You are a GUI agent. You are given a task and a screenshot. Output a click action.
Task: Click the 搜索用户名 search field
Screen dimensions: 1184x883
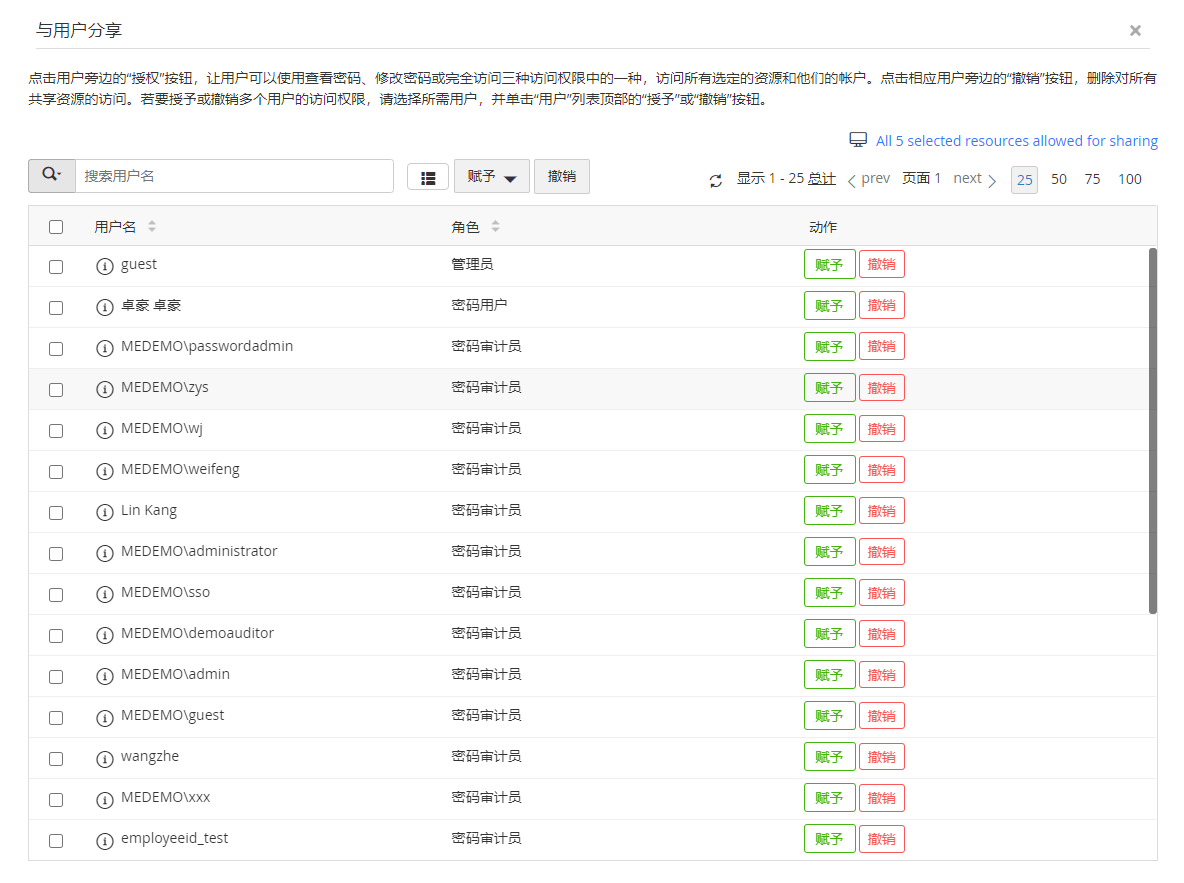235,176
